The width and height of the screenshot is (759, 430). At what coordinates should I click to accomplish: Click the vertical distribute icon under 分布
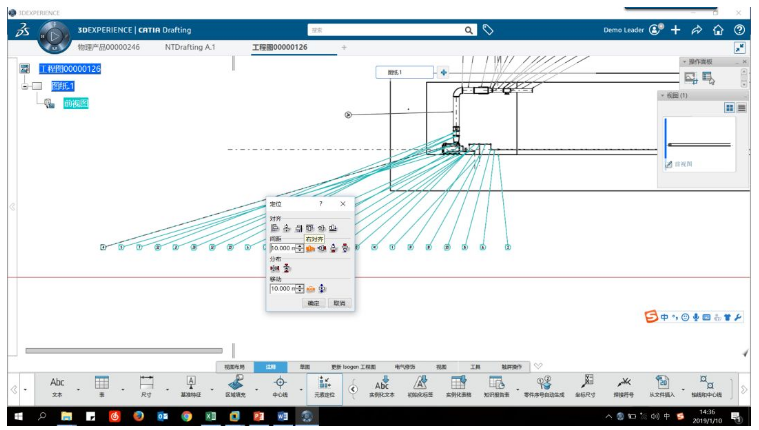pyautogui.click(x=287, y=268)
